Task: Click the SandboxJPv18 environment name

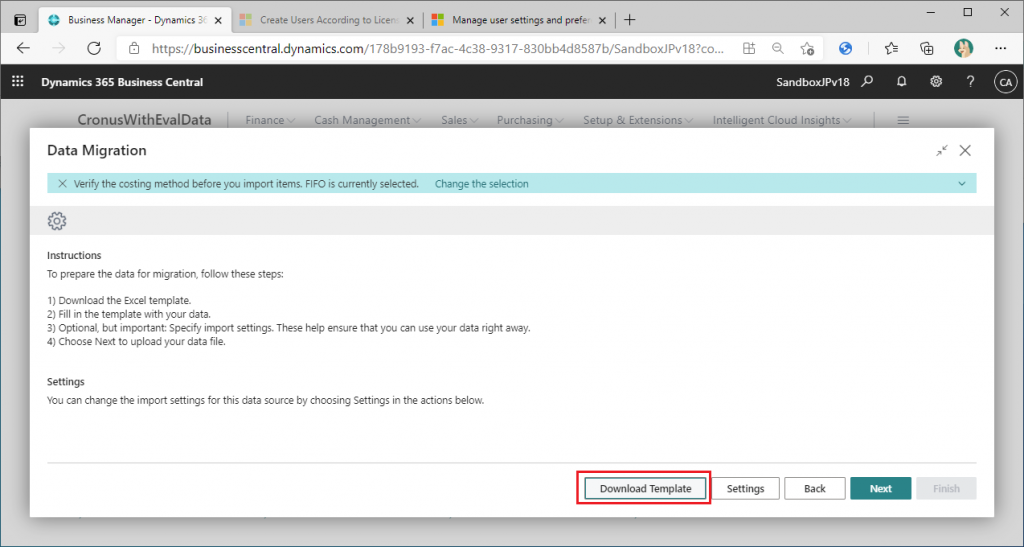Action: 812,82
